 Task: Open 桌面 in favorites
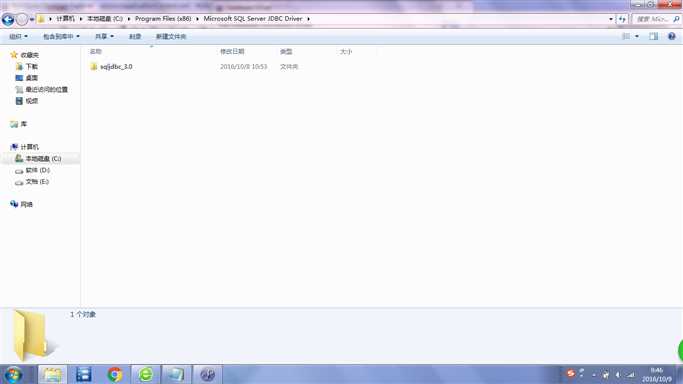31,78
